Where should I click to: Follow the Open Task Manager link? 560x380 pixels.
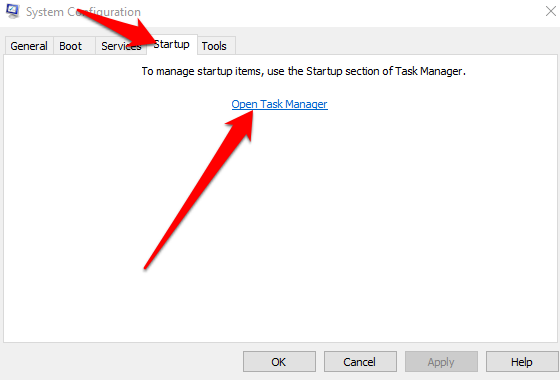279,104
